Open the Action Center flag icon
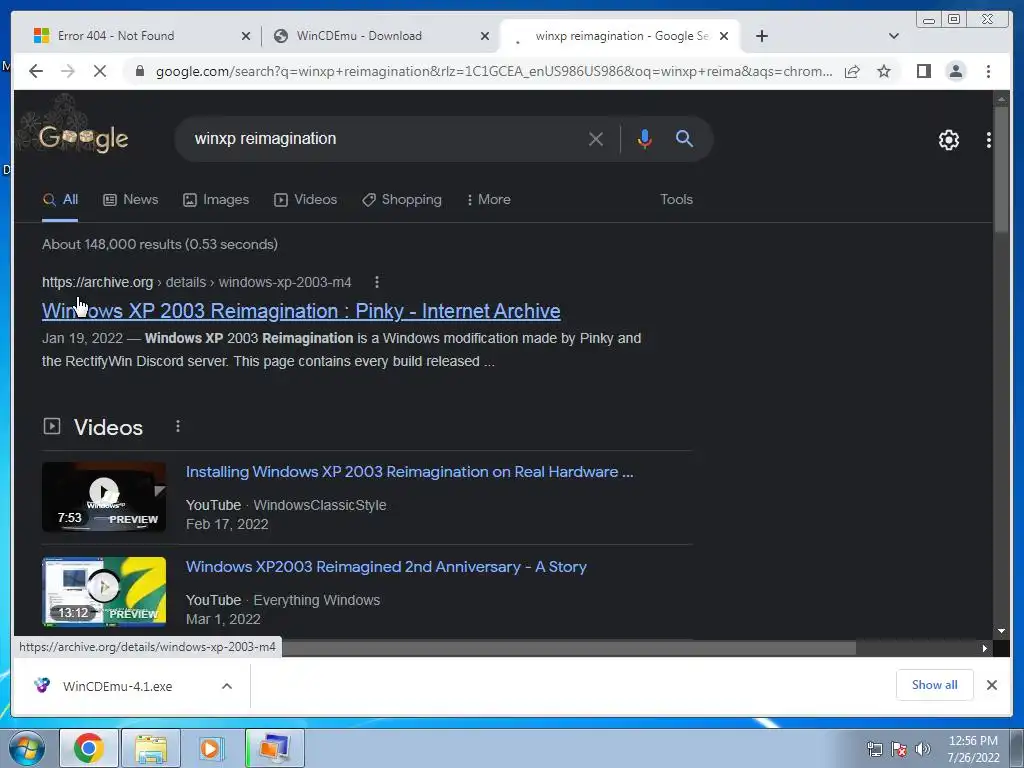The width and height of the screenshot is (1024, 768). point(899,749)
